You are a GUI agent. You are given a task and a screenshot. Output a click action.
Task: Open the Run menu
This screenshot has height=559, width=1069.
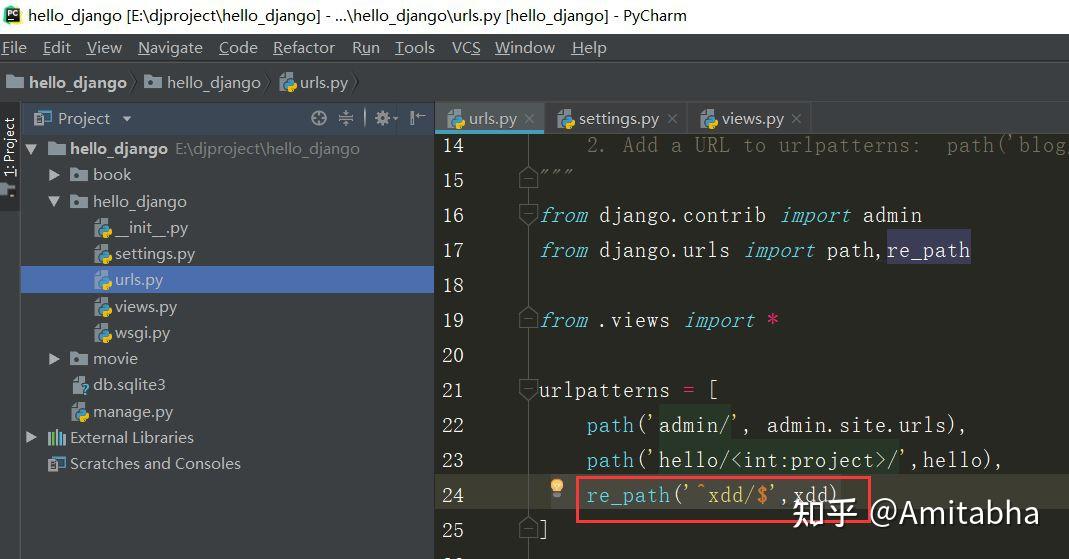pos(366,48)
